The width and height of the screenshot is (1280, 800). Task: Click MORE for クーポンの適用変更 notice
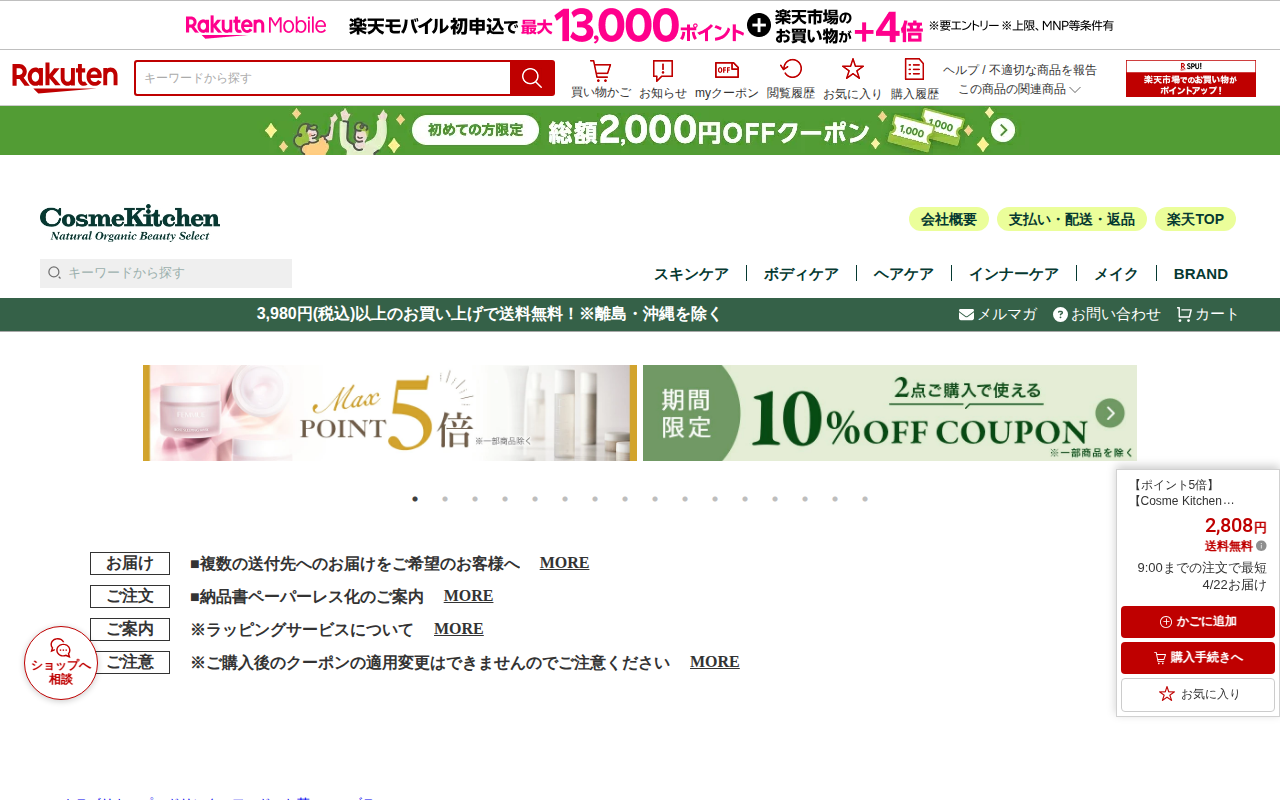[x=714, y=662]
